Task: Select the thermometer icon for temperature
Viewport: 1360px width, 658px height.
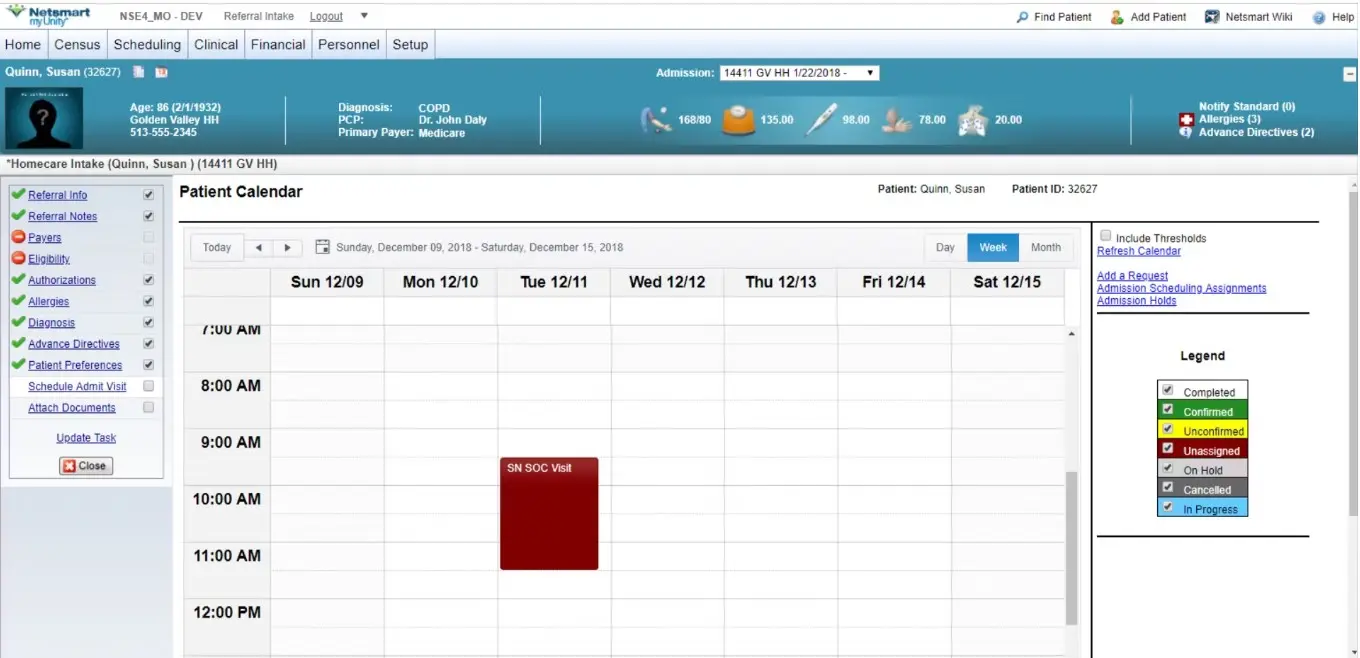Action: click(x=822, y=118)
